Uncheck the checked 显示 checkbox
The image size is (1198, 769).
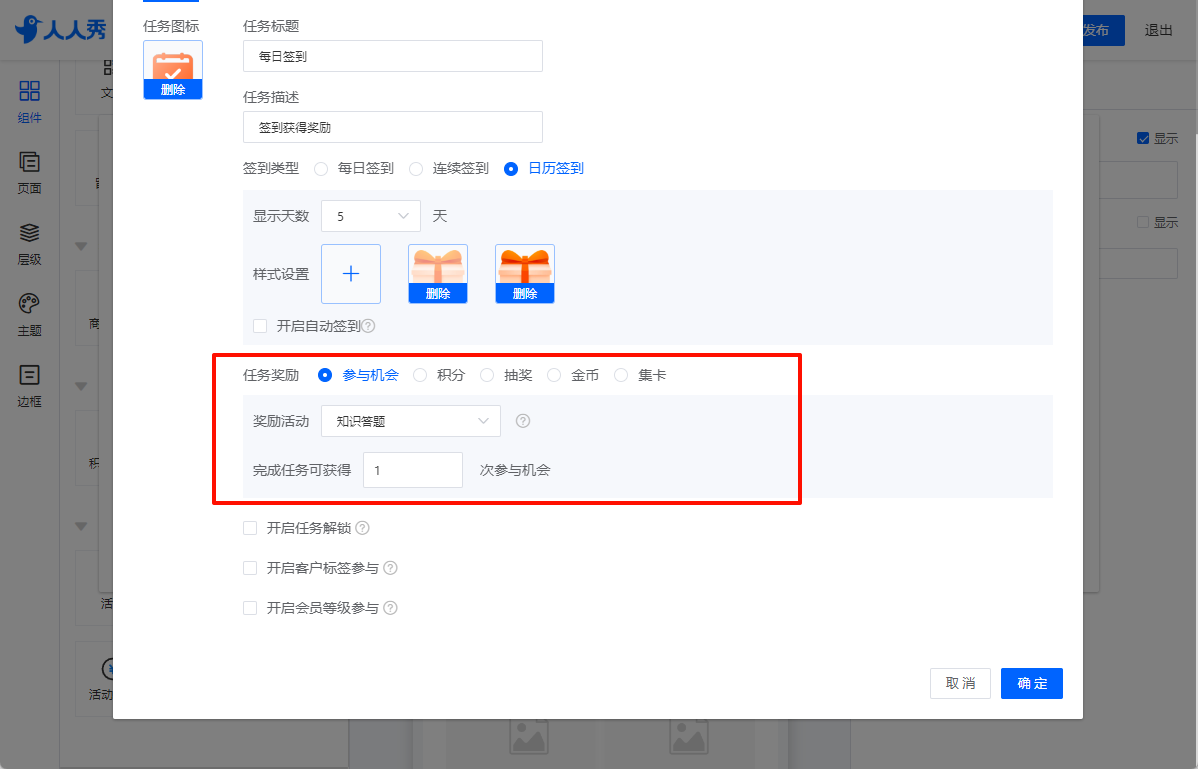point(1143,138)
